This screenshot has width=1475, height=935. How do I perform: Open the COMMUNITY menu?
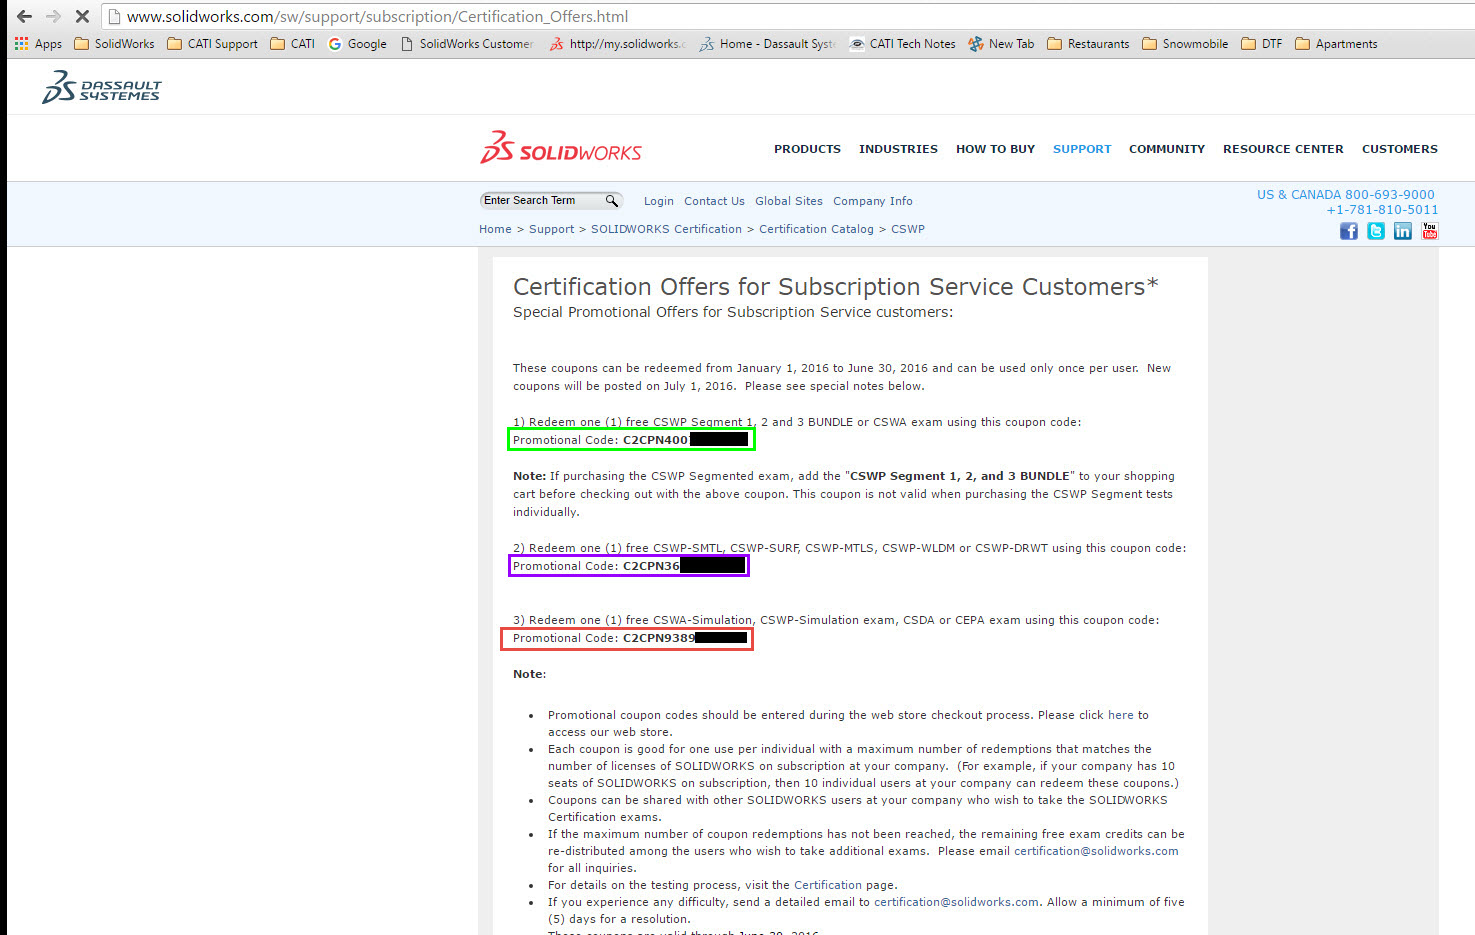(x=1167, y=149)
